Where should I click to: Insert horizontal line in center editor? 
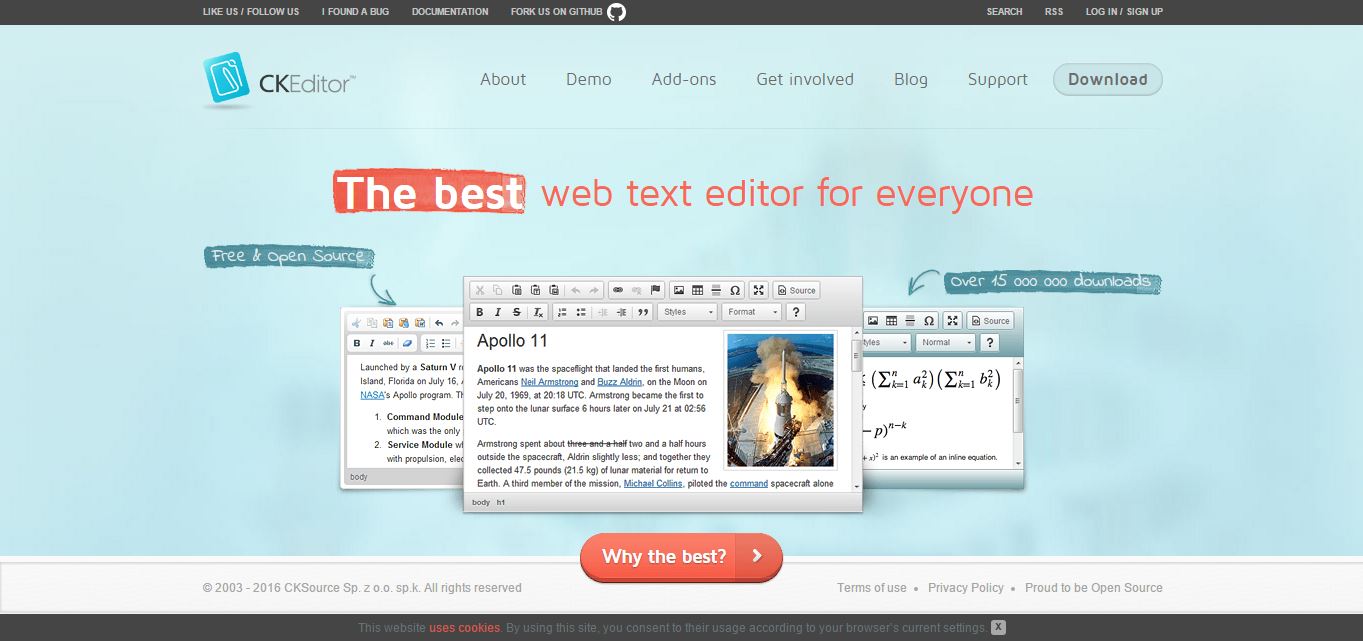716,290
